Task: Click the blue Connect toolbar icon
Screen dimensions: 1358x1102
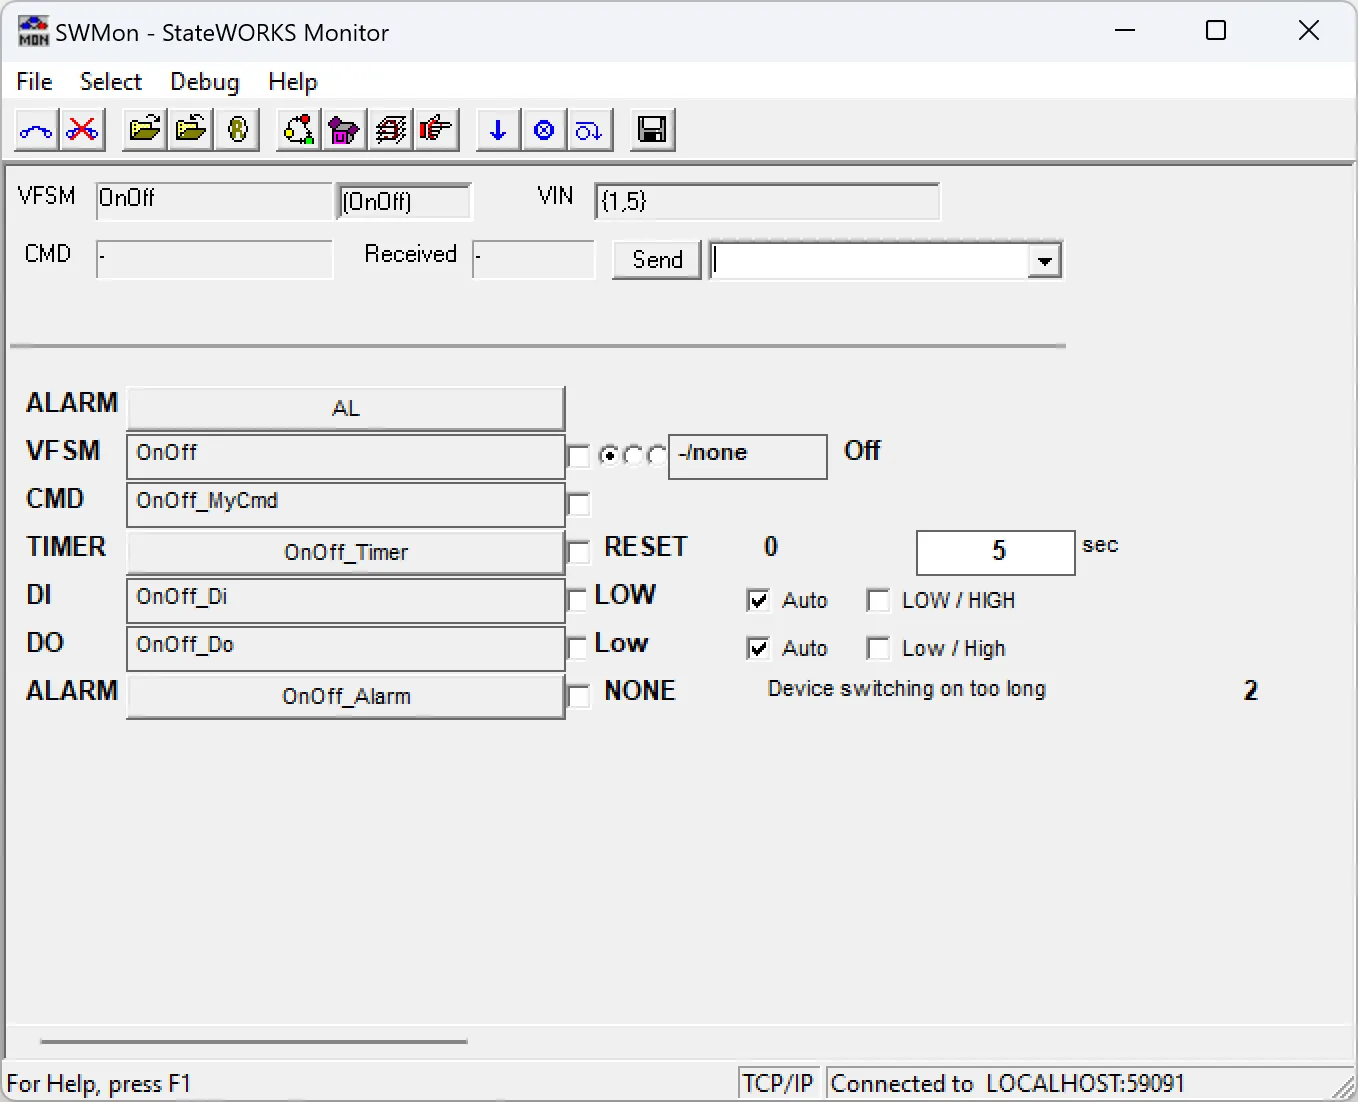Action: [x=37, y=130]
